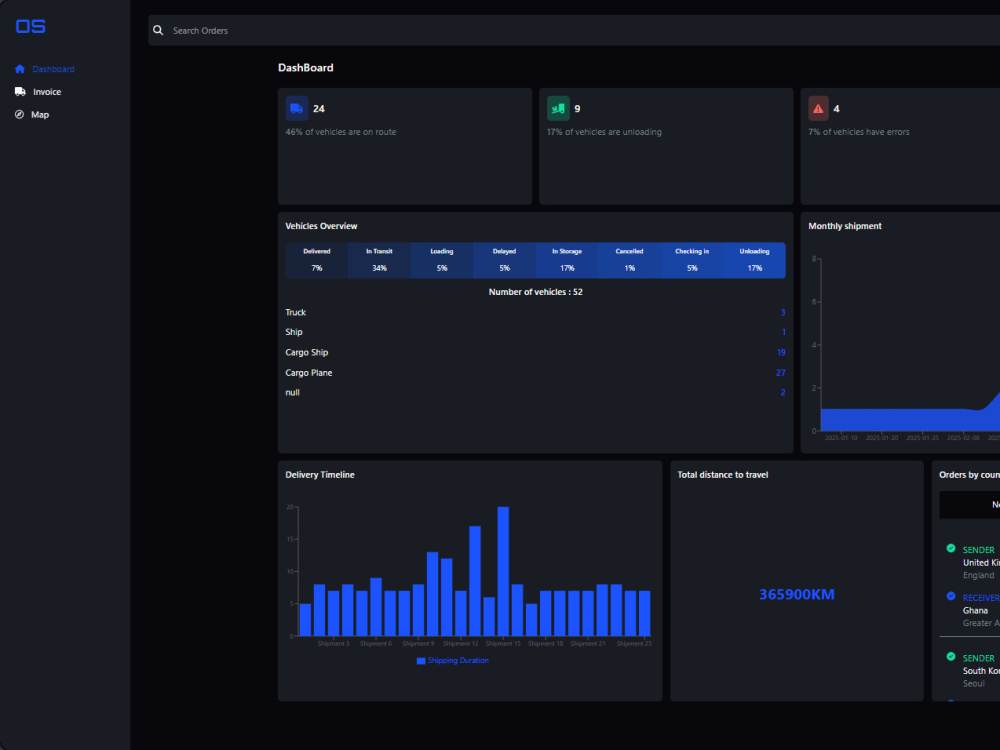Click the blue RECEIVER check icon
1000x750 pixels.
point(951,596)
